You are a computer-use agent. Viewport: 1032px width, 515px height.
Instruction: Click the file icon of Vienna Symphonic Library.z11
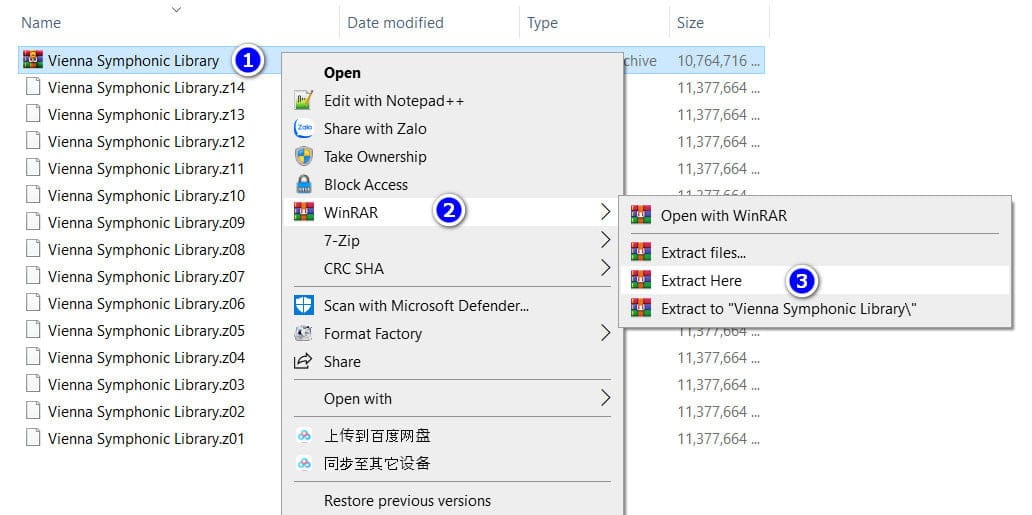click(x=33, y=168)
